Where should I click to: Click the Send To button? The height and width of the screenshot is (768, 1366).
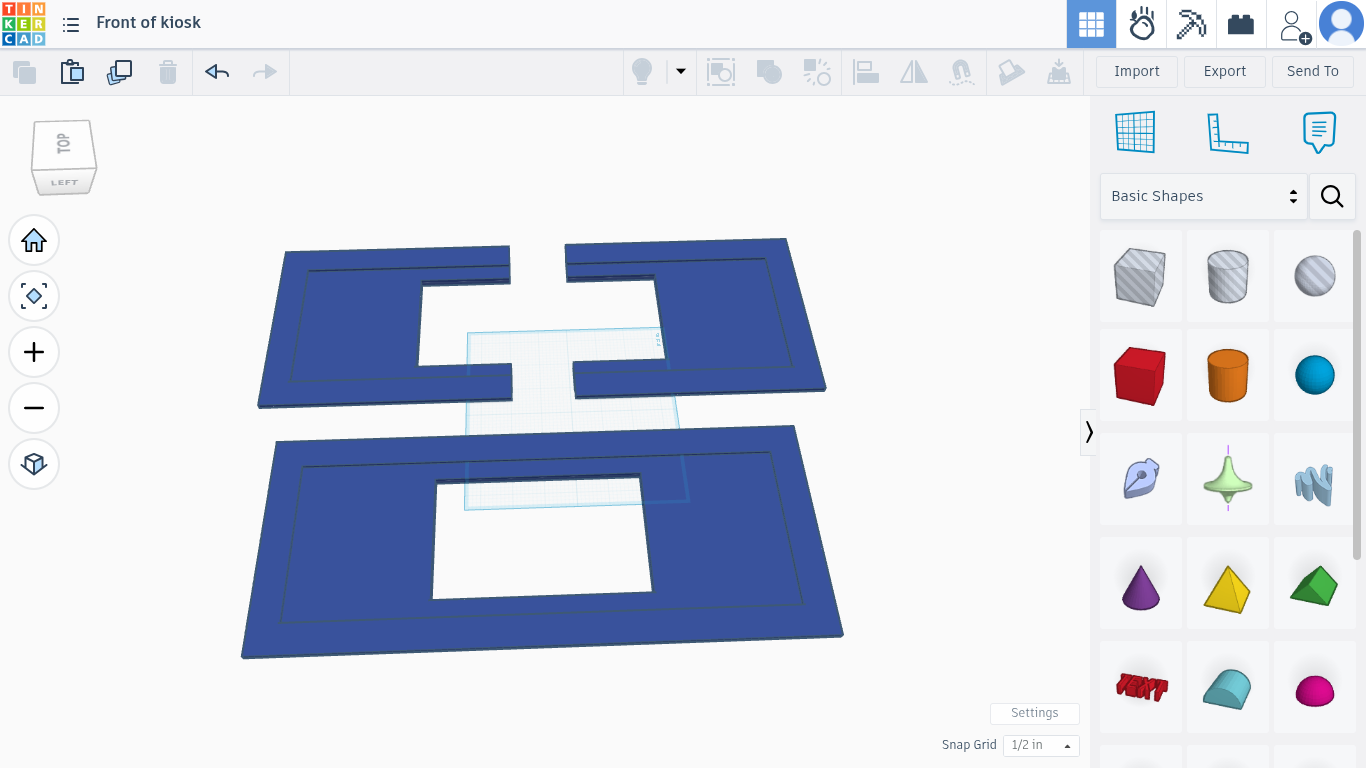tap(1313, 71)
